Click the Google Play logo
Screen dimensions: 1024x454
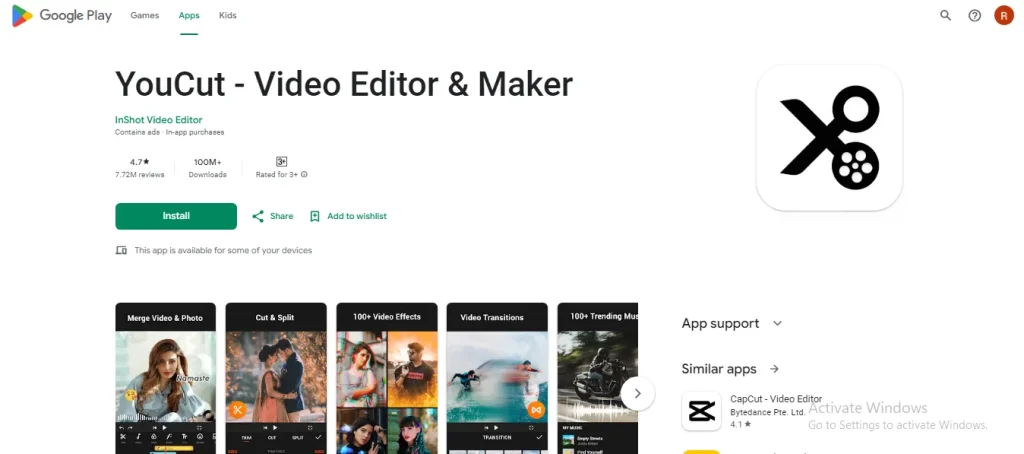[x=62, y=16]
